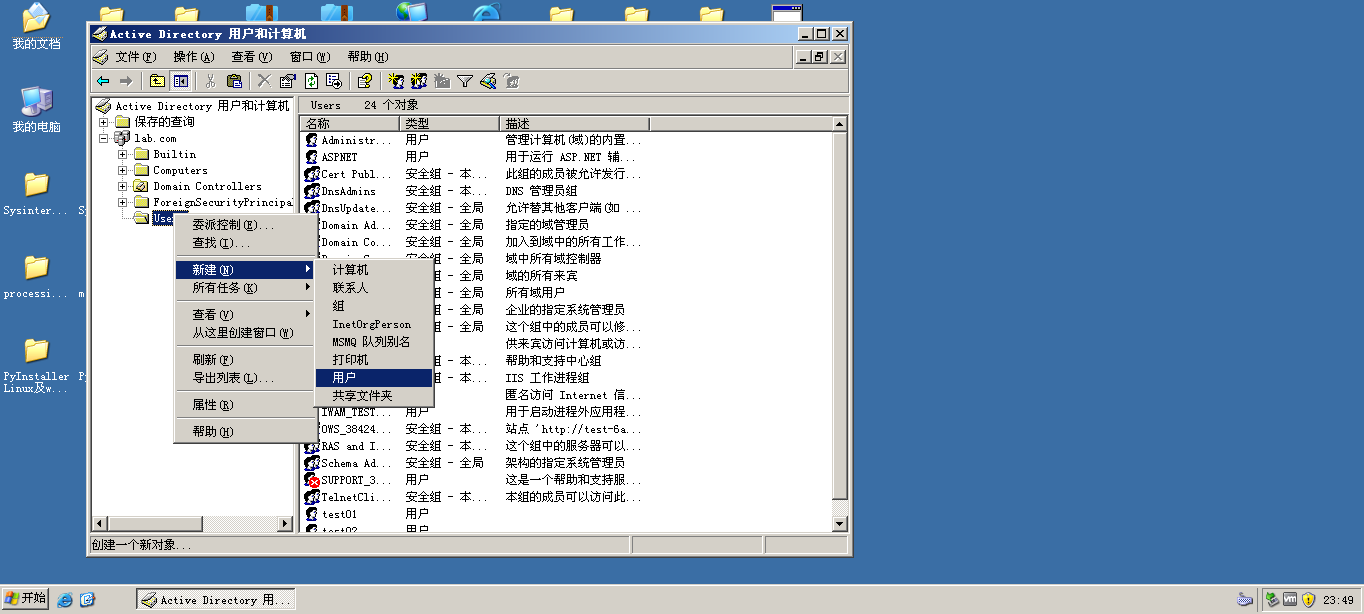Collapse the lab.com domain node

tap(103, 138)
